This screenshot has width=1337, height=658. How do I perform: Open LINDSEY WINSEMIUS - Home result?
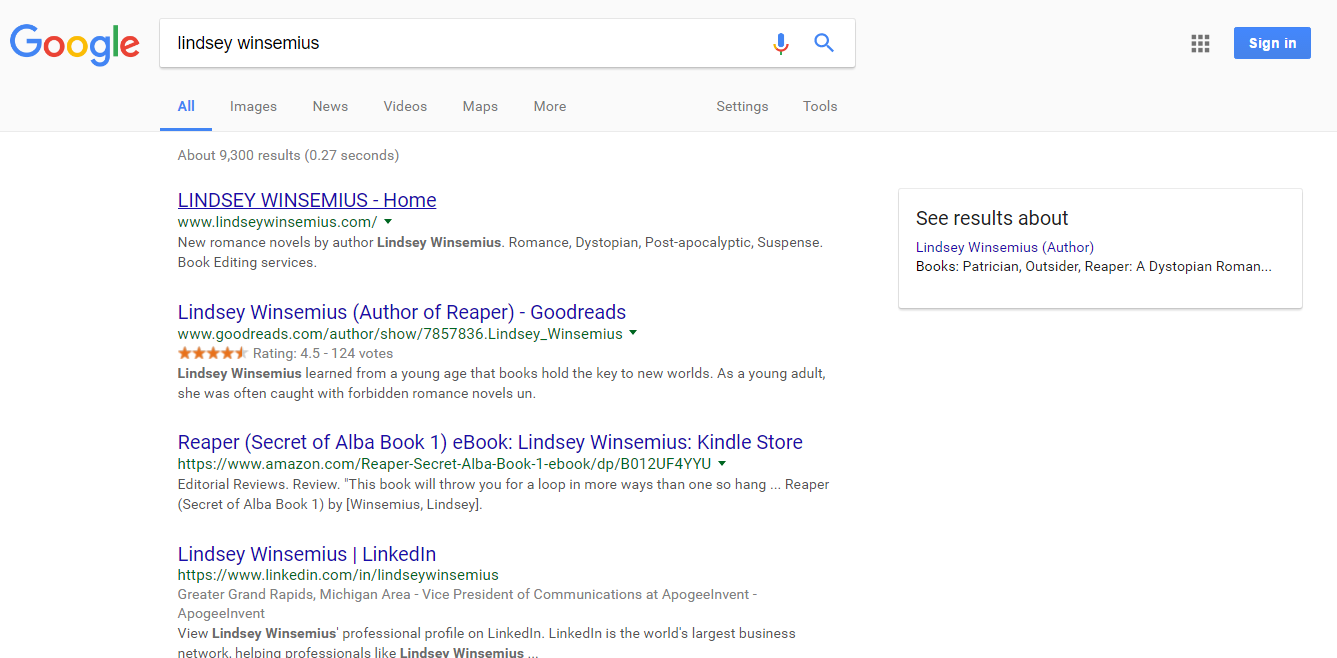click(x=307, y=200)
